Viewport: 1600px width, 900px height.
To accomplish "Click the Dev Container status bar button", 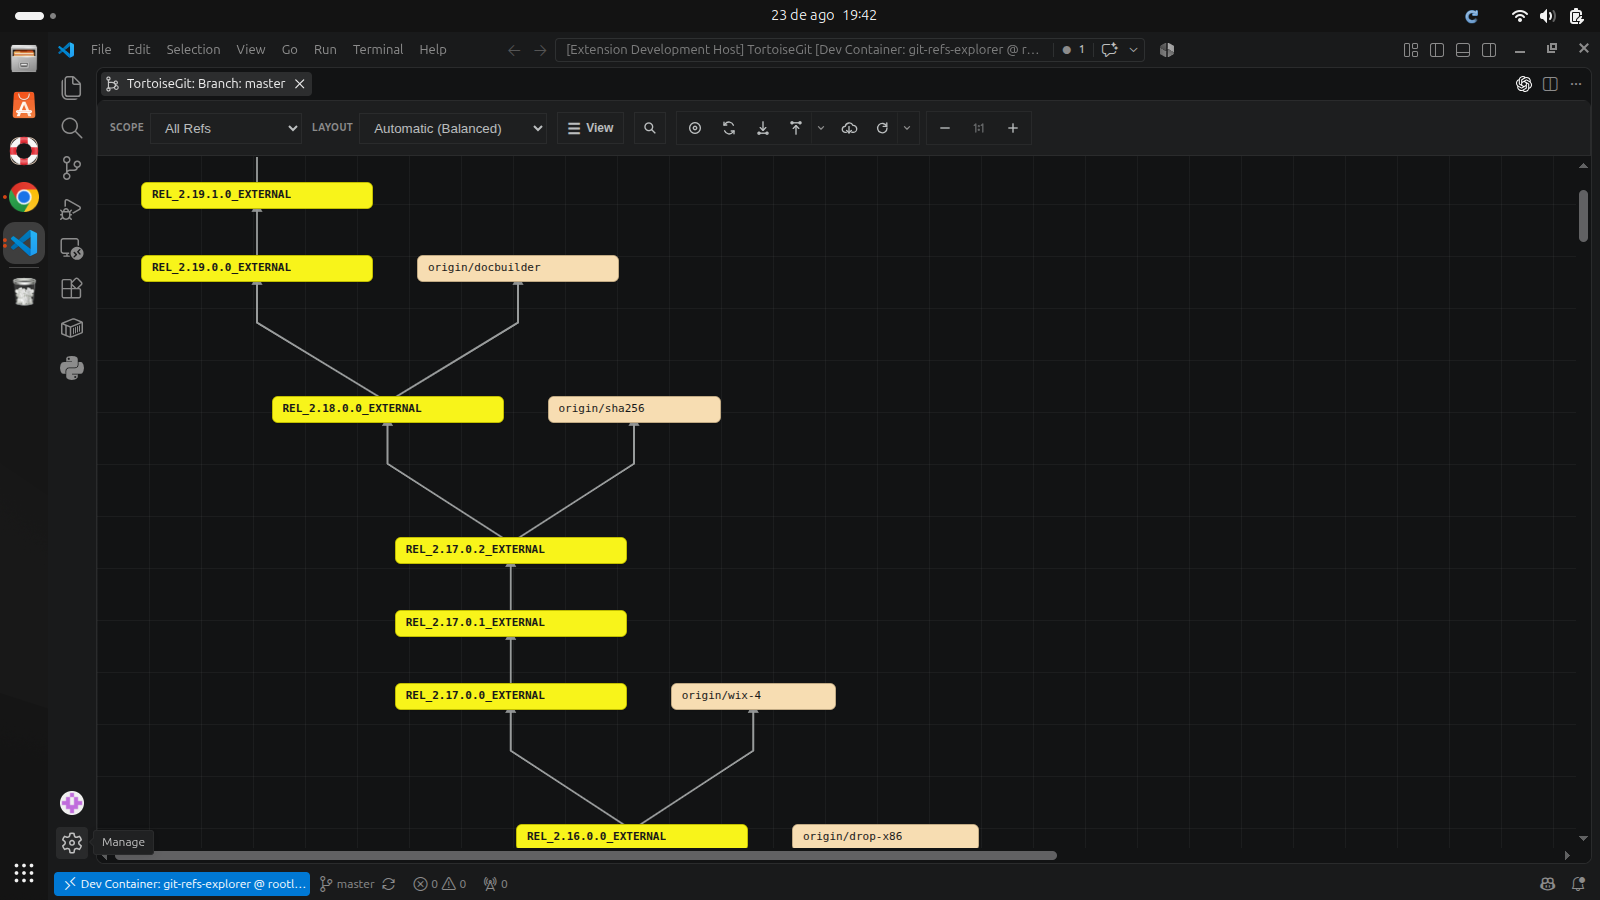I will click(x=182, y=884).
